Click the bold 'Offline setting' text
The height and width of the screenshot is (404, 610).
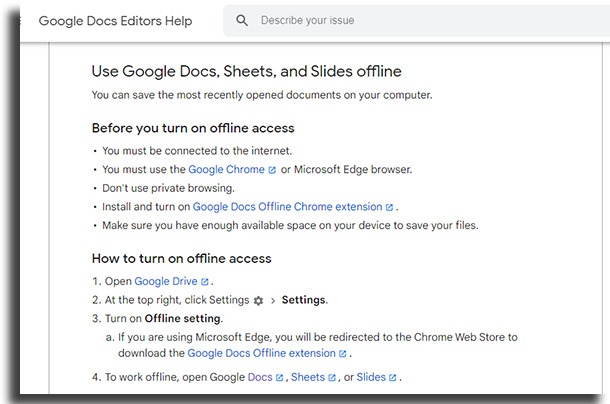pyautogui.click(x=182, y=318)
